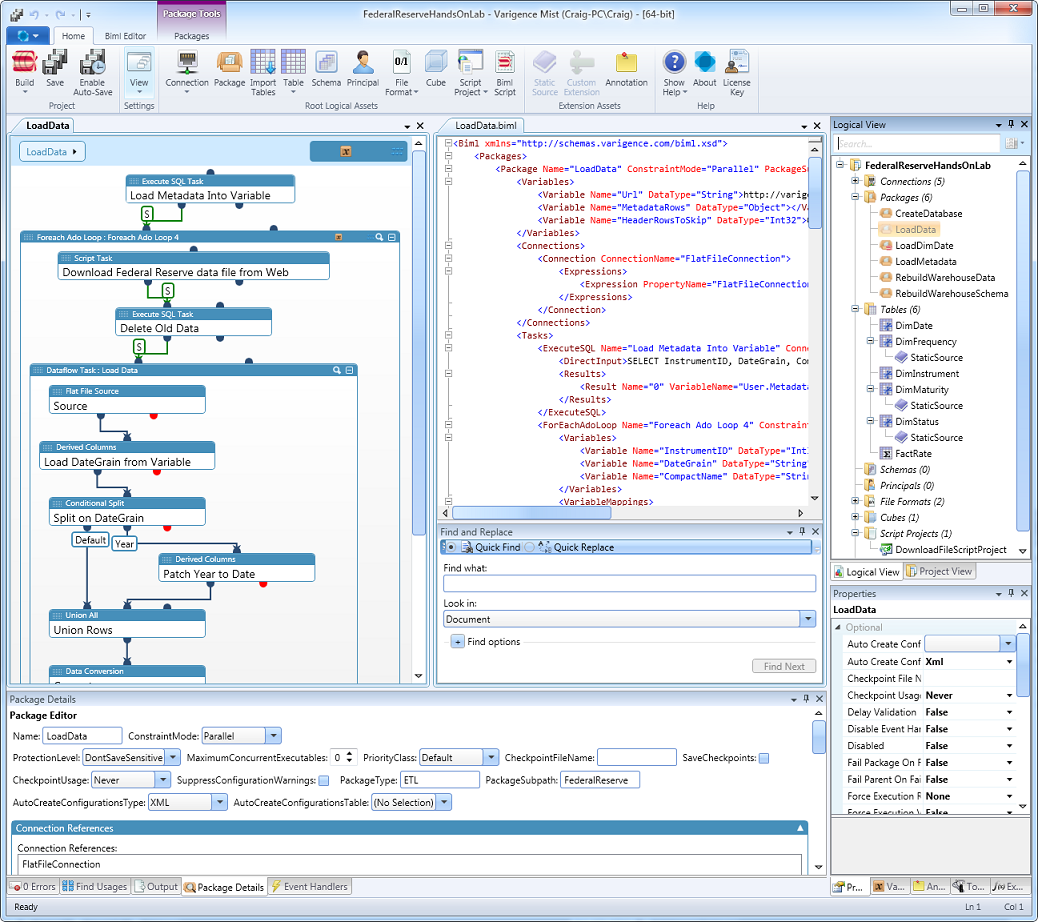
Task: Open the Find Usages tab
Action: click(x=94, y=886)
